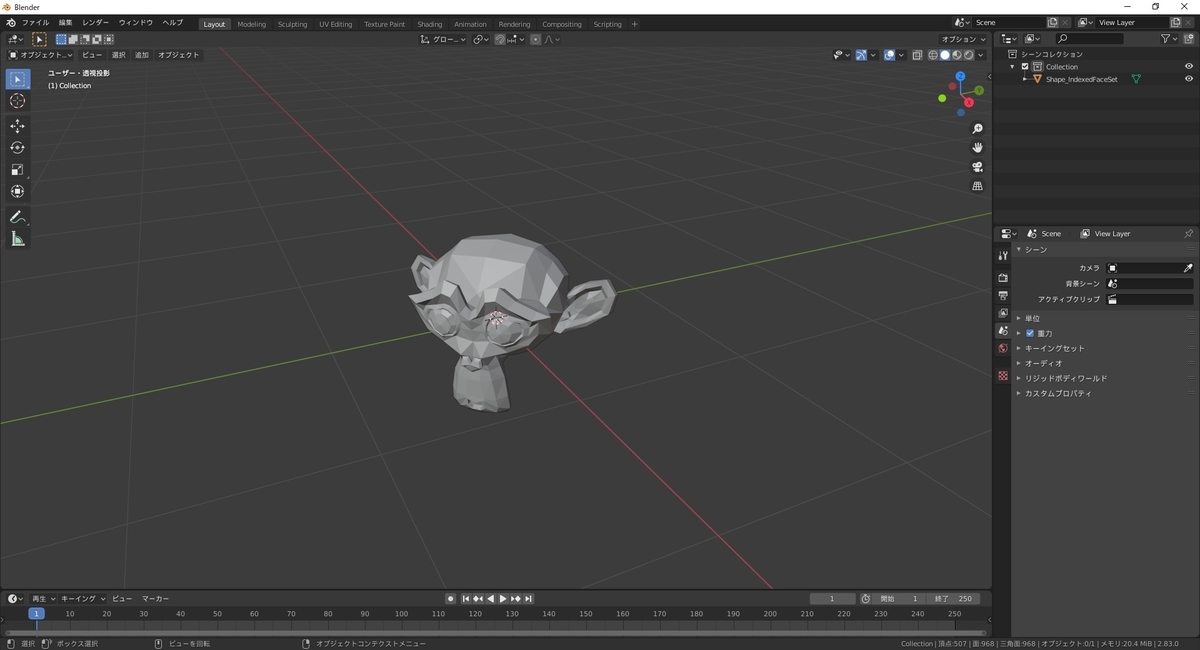
Task: Toggle viewport overlays button
Action: tap(889, 55)
